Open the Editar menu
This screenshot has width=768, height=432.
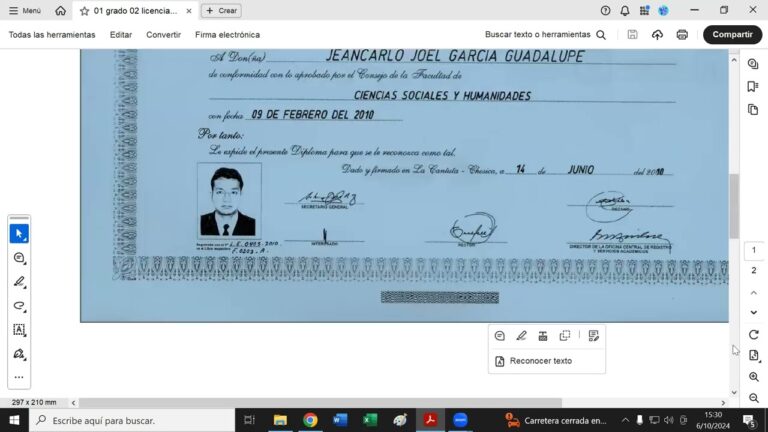(x=120, y=35)
